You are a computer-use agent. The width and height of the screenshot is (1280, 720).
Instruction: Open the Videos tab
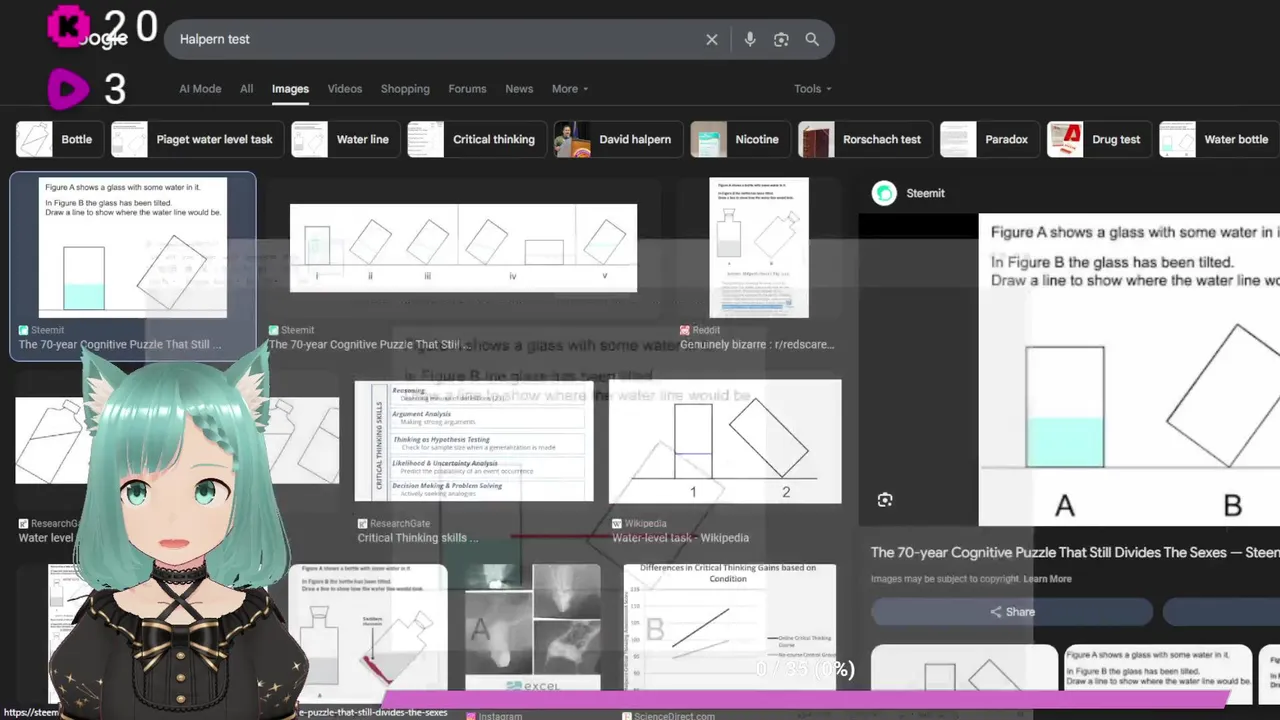click(x=345, y=89)
